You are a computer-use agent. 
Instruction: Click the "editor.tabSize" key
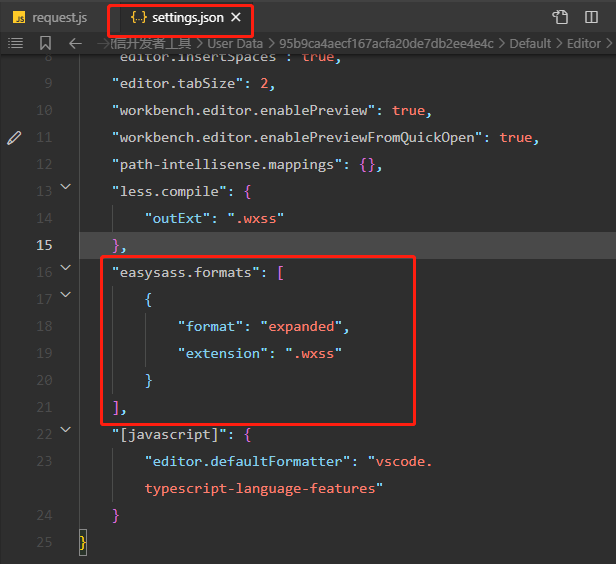coord(178,84)
